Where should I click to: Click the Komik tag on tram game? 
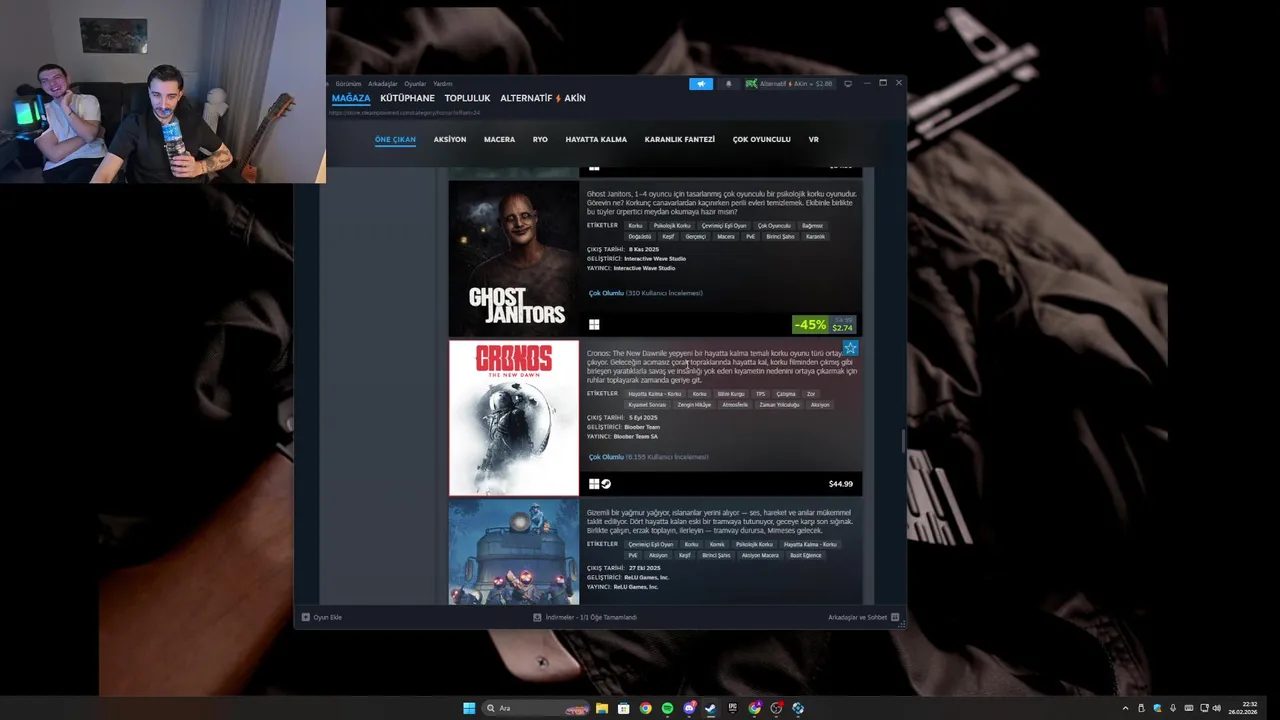[717, 545]
